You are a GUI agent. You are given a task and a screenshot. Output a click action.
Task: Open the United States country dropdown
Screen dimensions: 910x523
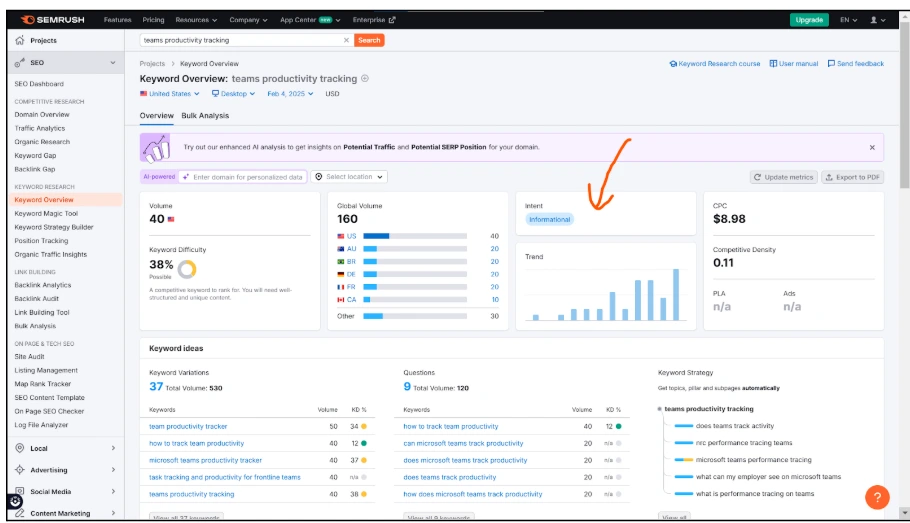click(x=169, y=93)
